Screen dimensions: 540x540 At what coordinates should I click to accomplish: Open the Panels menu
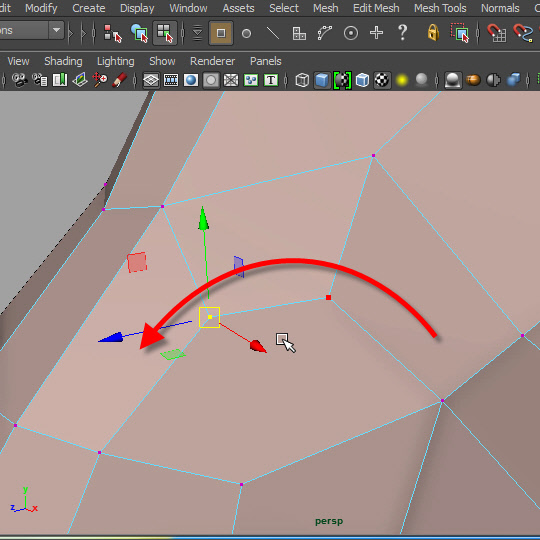tap(266, 61)
